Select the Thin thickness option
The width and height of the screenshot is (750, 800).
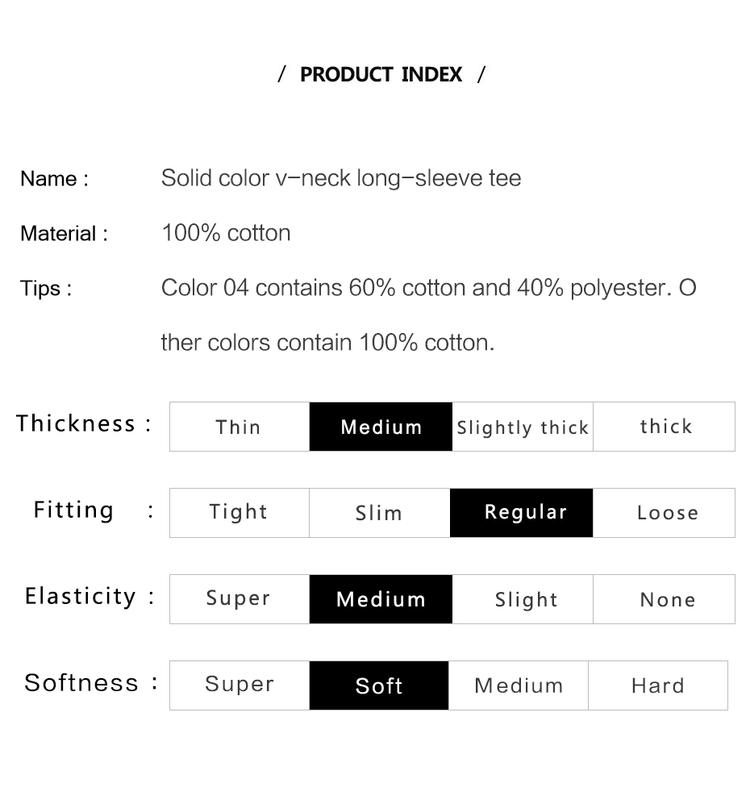point(239,427)
